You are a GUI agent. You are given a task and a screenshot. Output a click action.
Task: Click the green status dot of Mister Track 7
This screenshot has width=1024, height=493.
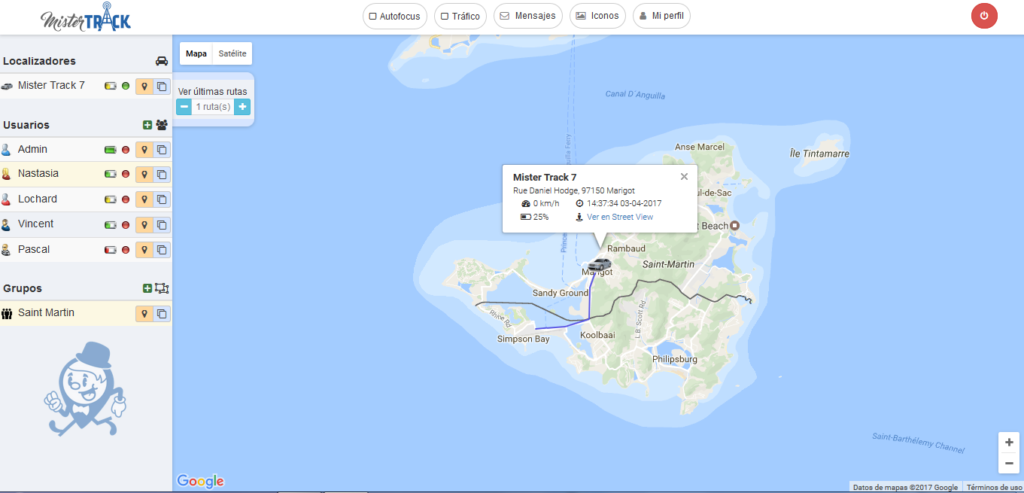(x=125, y=86)
